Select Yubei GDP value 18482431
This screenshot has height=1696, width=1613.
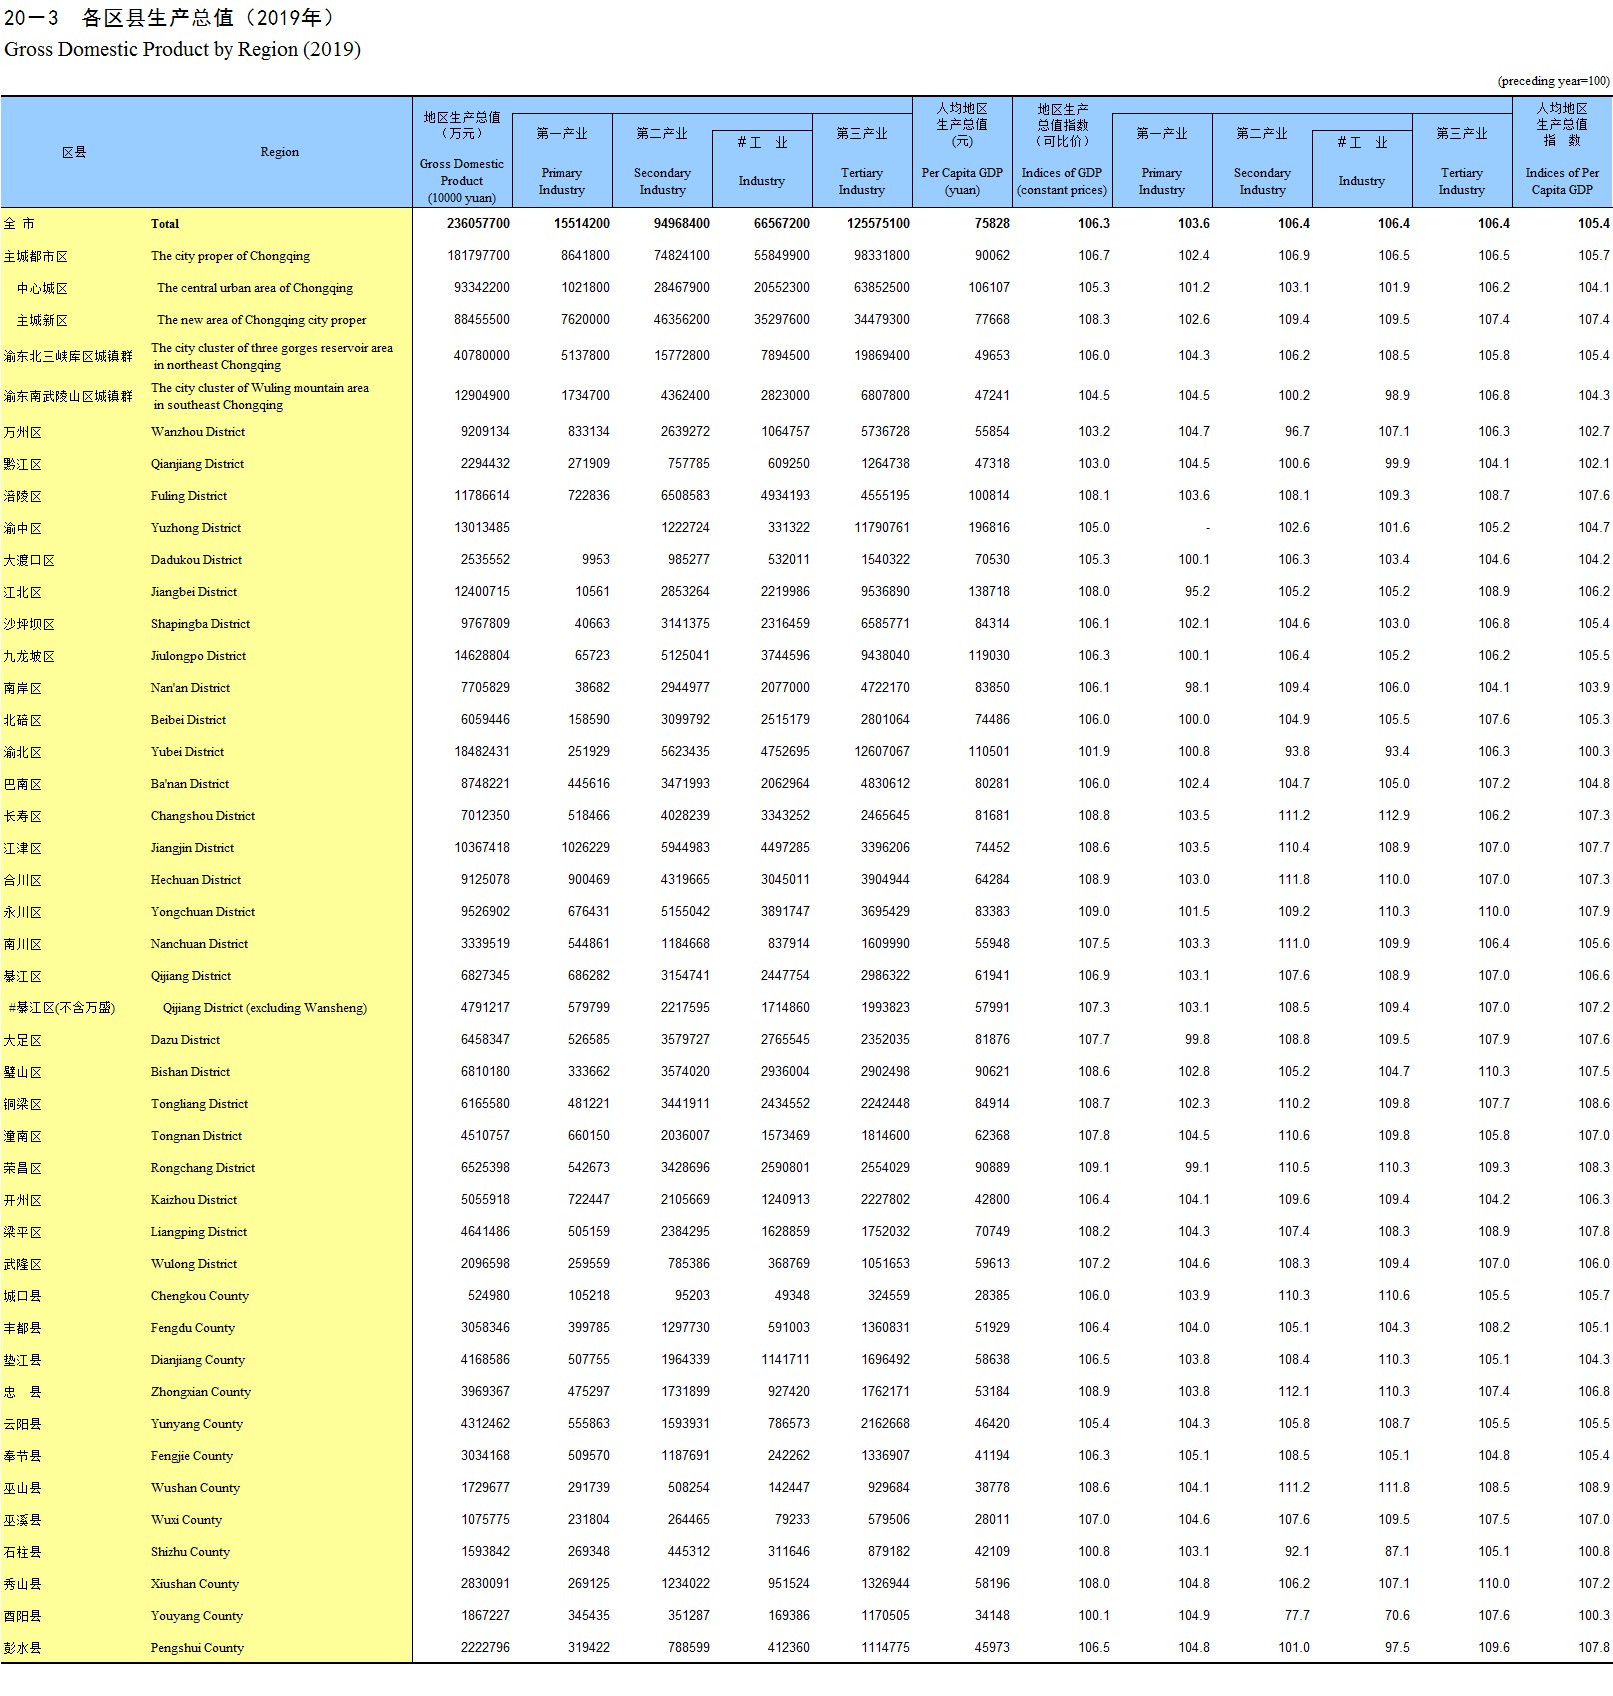pyautogui.click(x=482, y=752)
